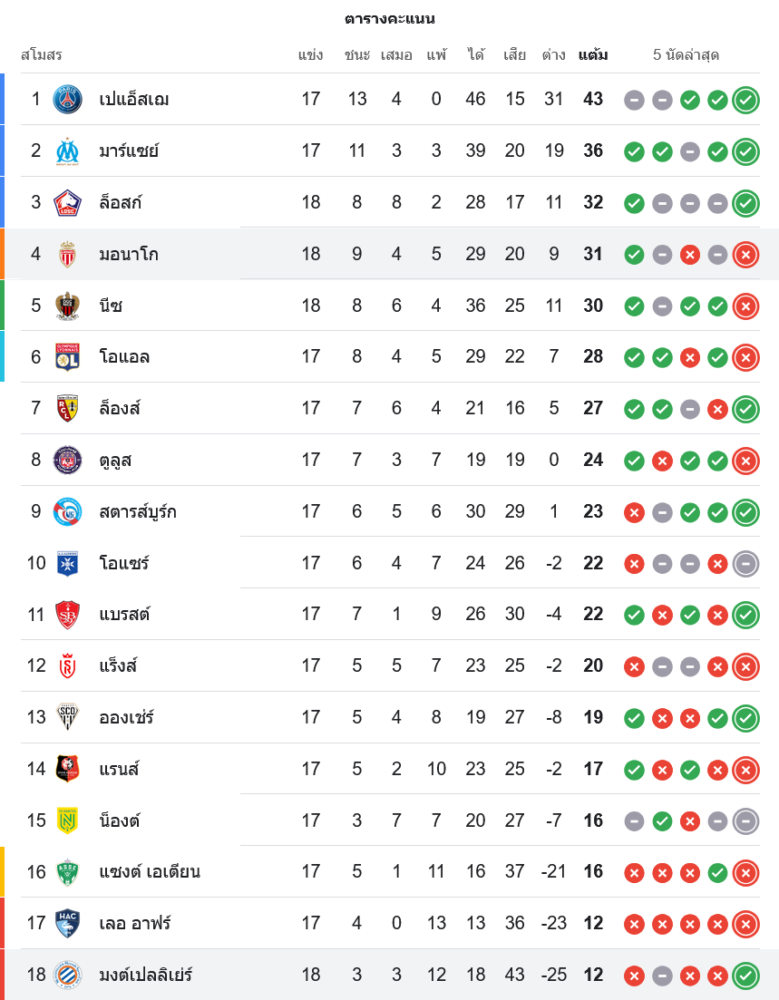The height and width of the screenshot is (1000, 779).
Task: Click the ชนะ column header
Action: click(357, 55)
